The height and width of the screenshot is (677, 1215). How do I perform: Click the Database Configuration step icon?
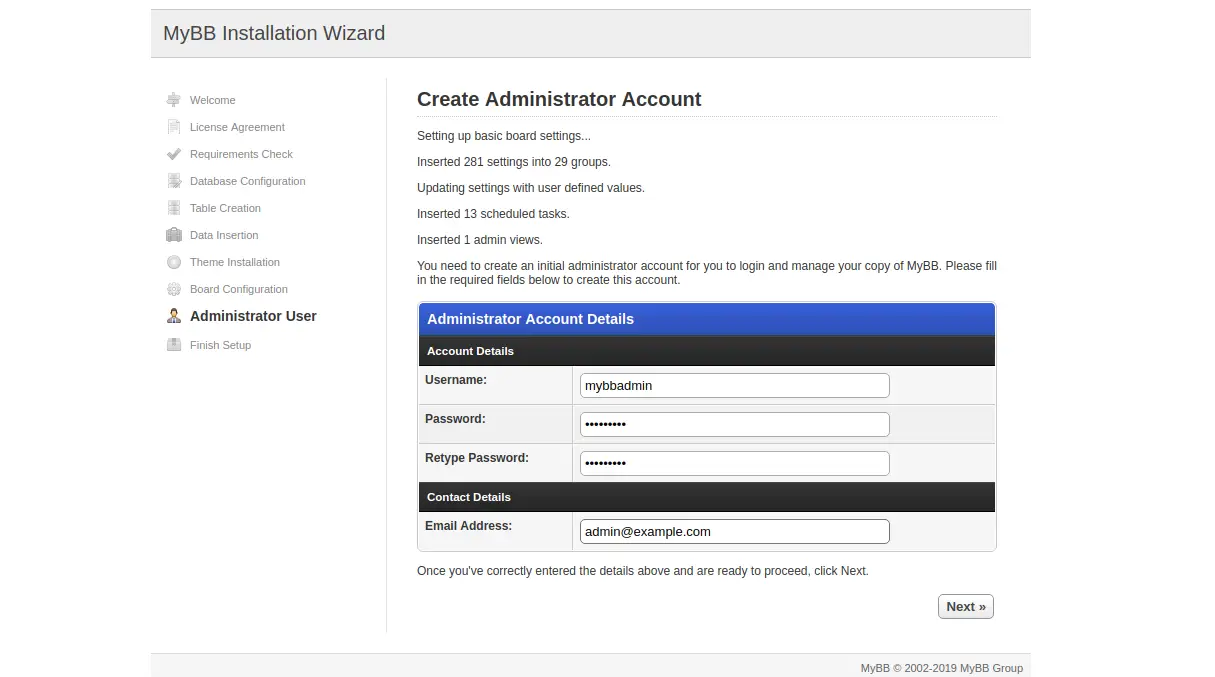[x=173, y=181]
